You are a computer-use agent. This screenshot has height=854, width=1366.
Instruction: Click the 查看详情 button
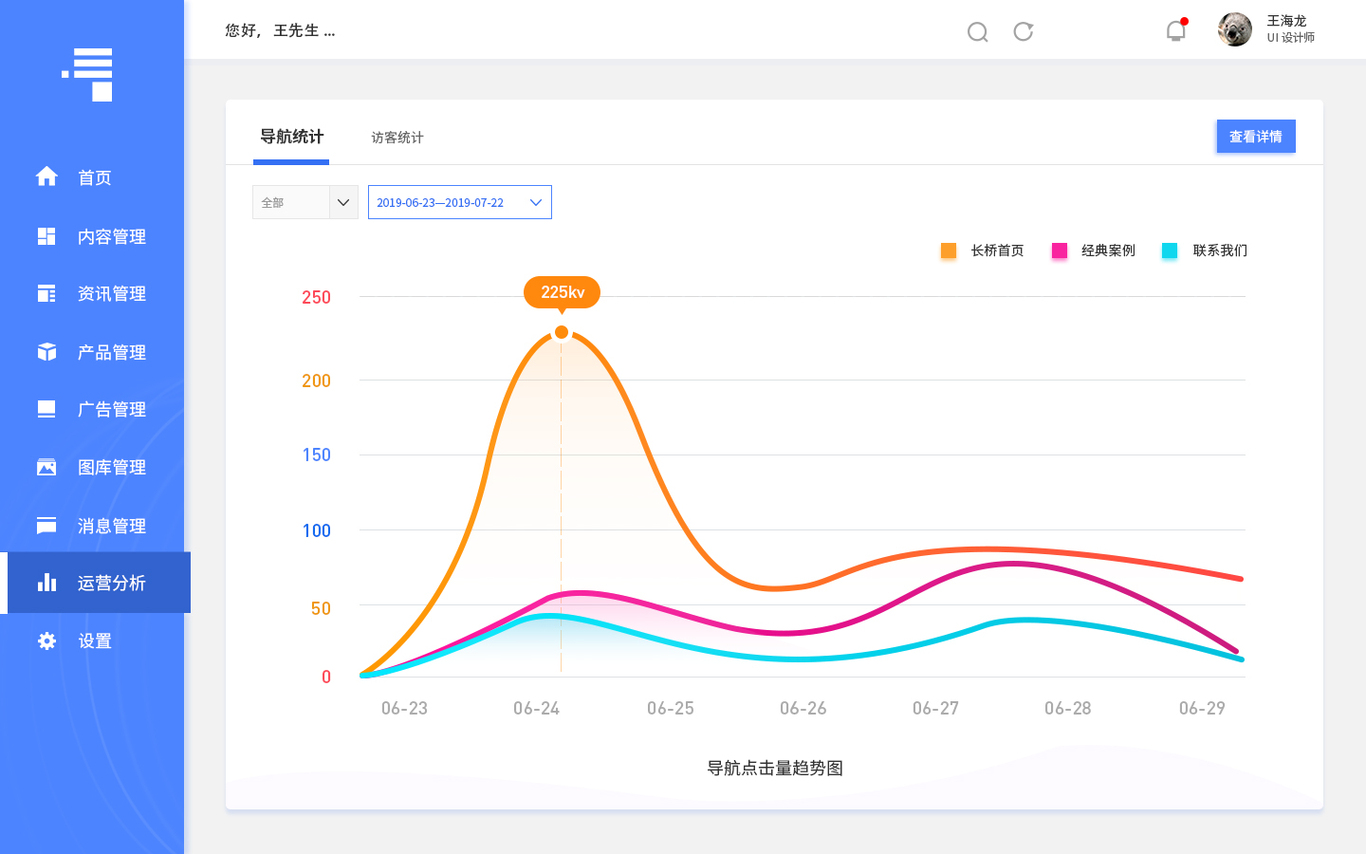tap(1256, 136)
